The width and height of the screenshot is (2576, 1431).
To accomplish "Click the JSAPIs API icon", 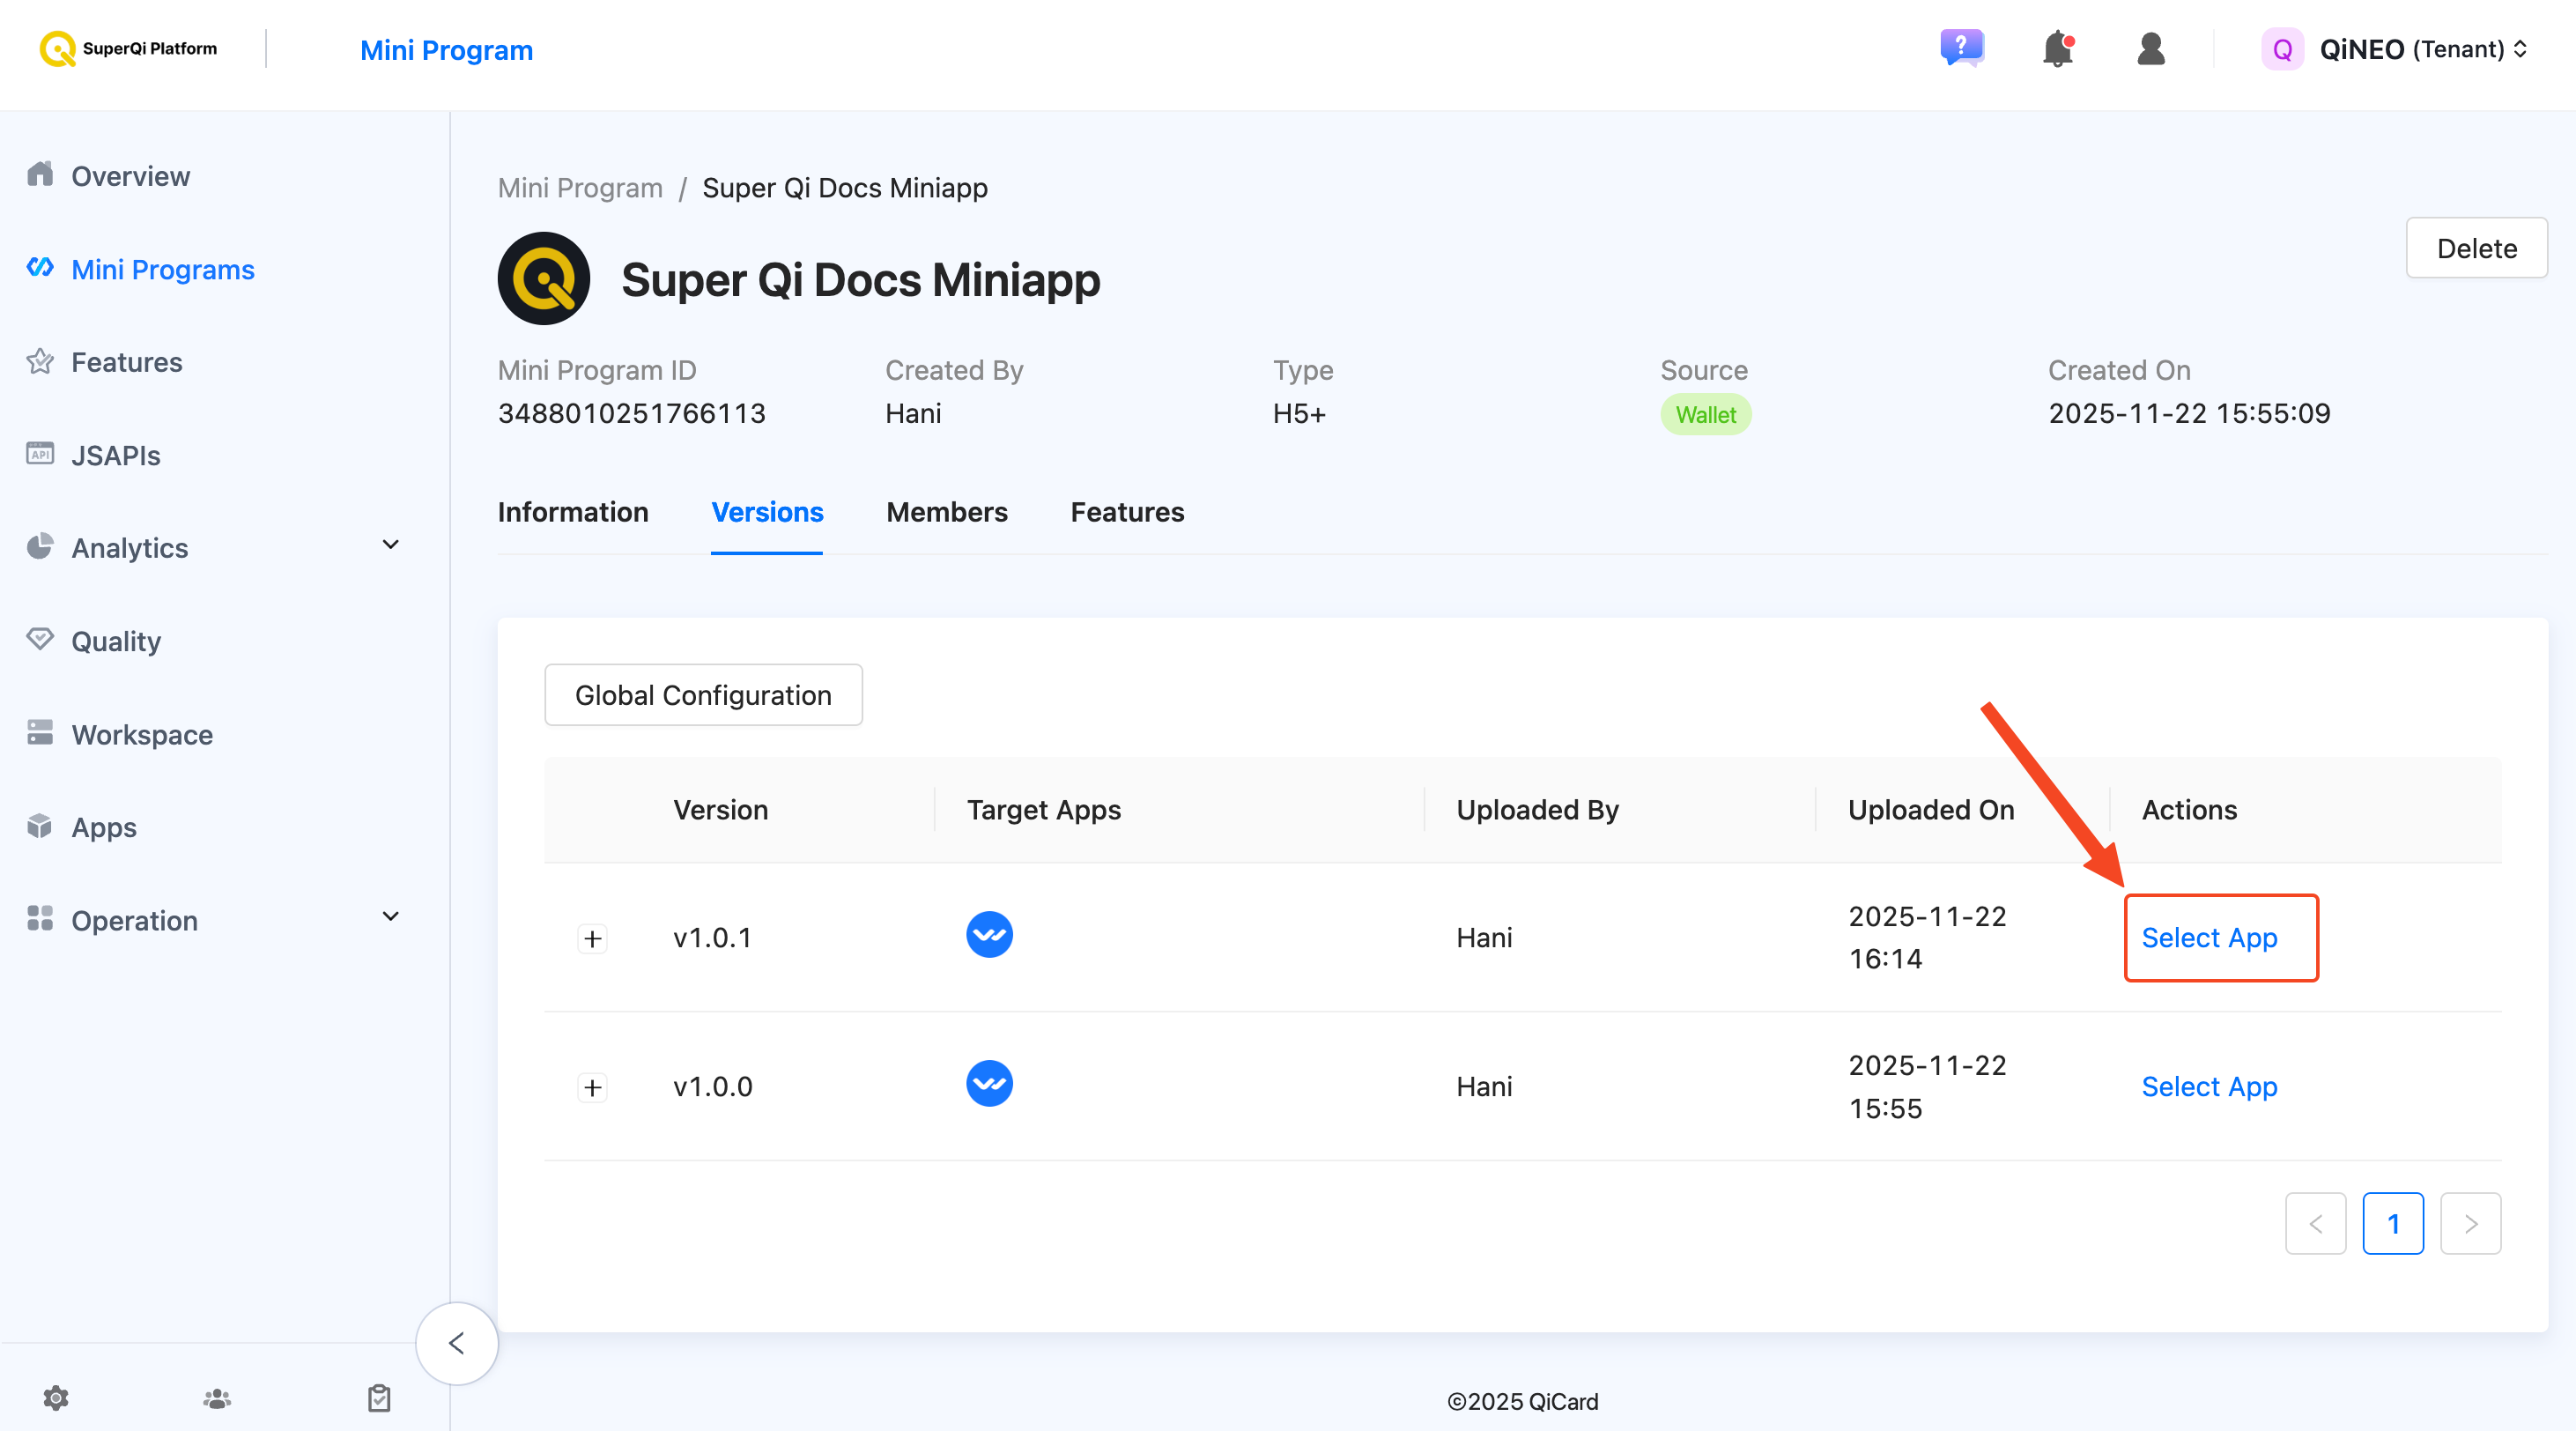I will (40, 453).
